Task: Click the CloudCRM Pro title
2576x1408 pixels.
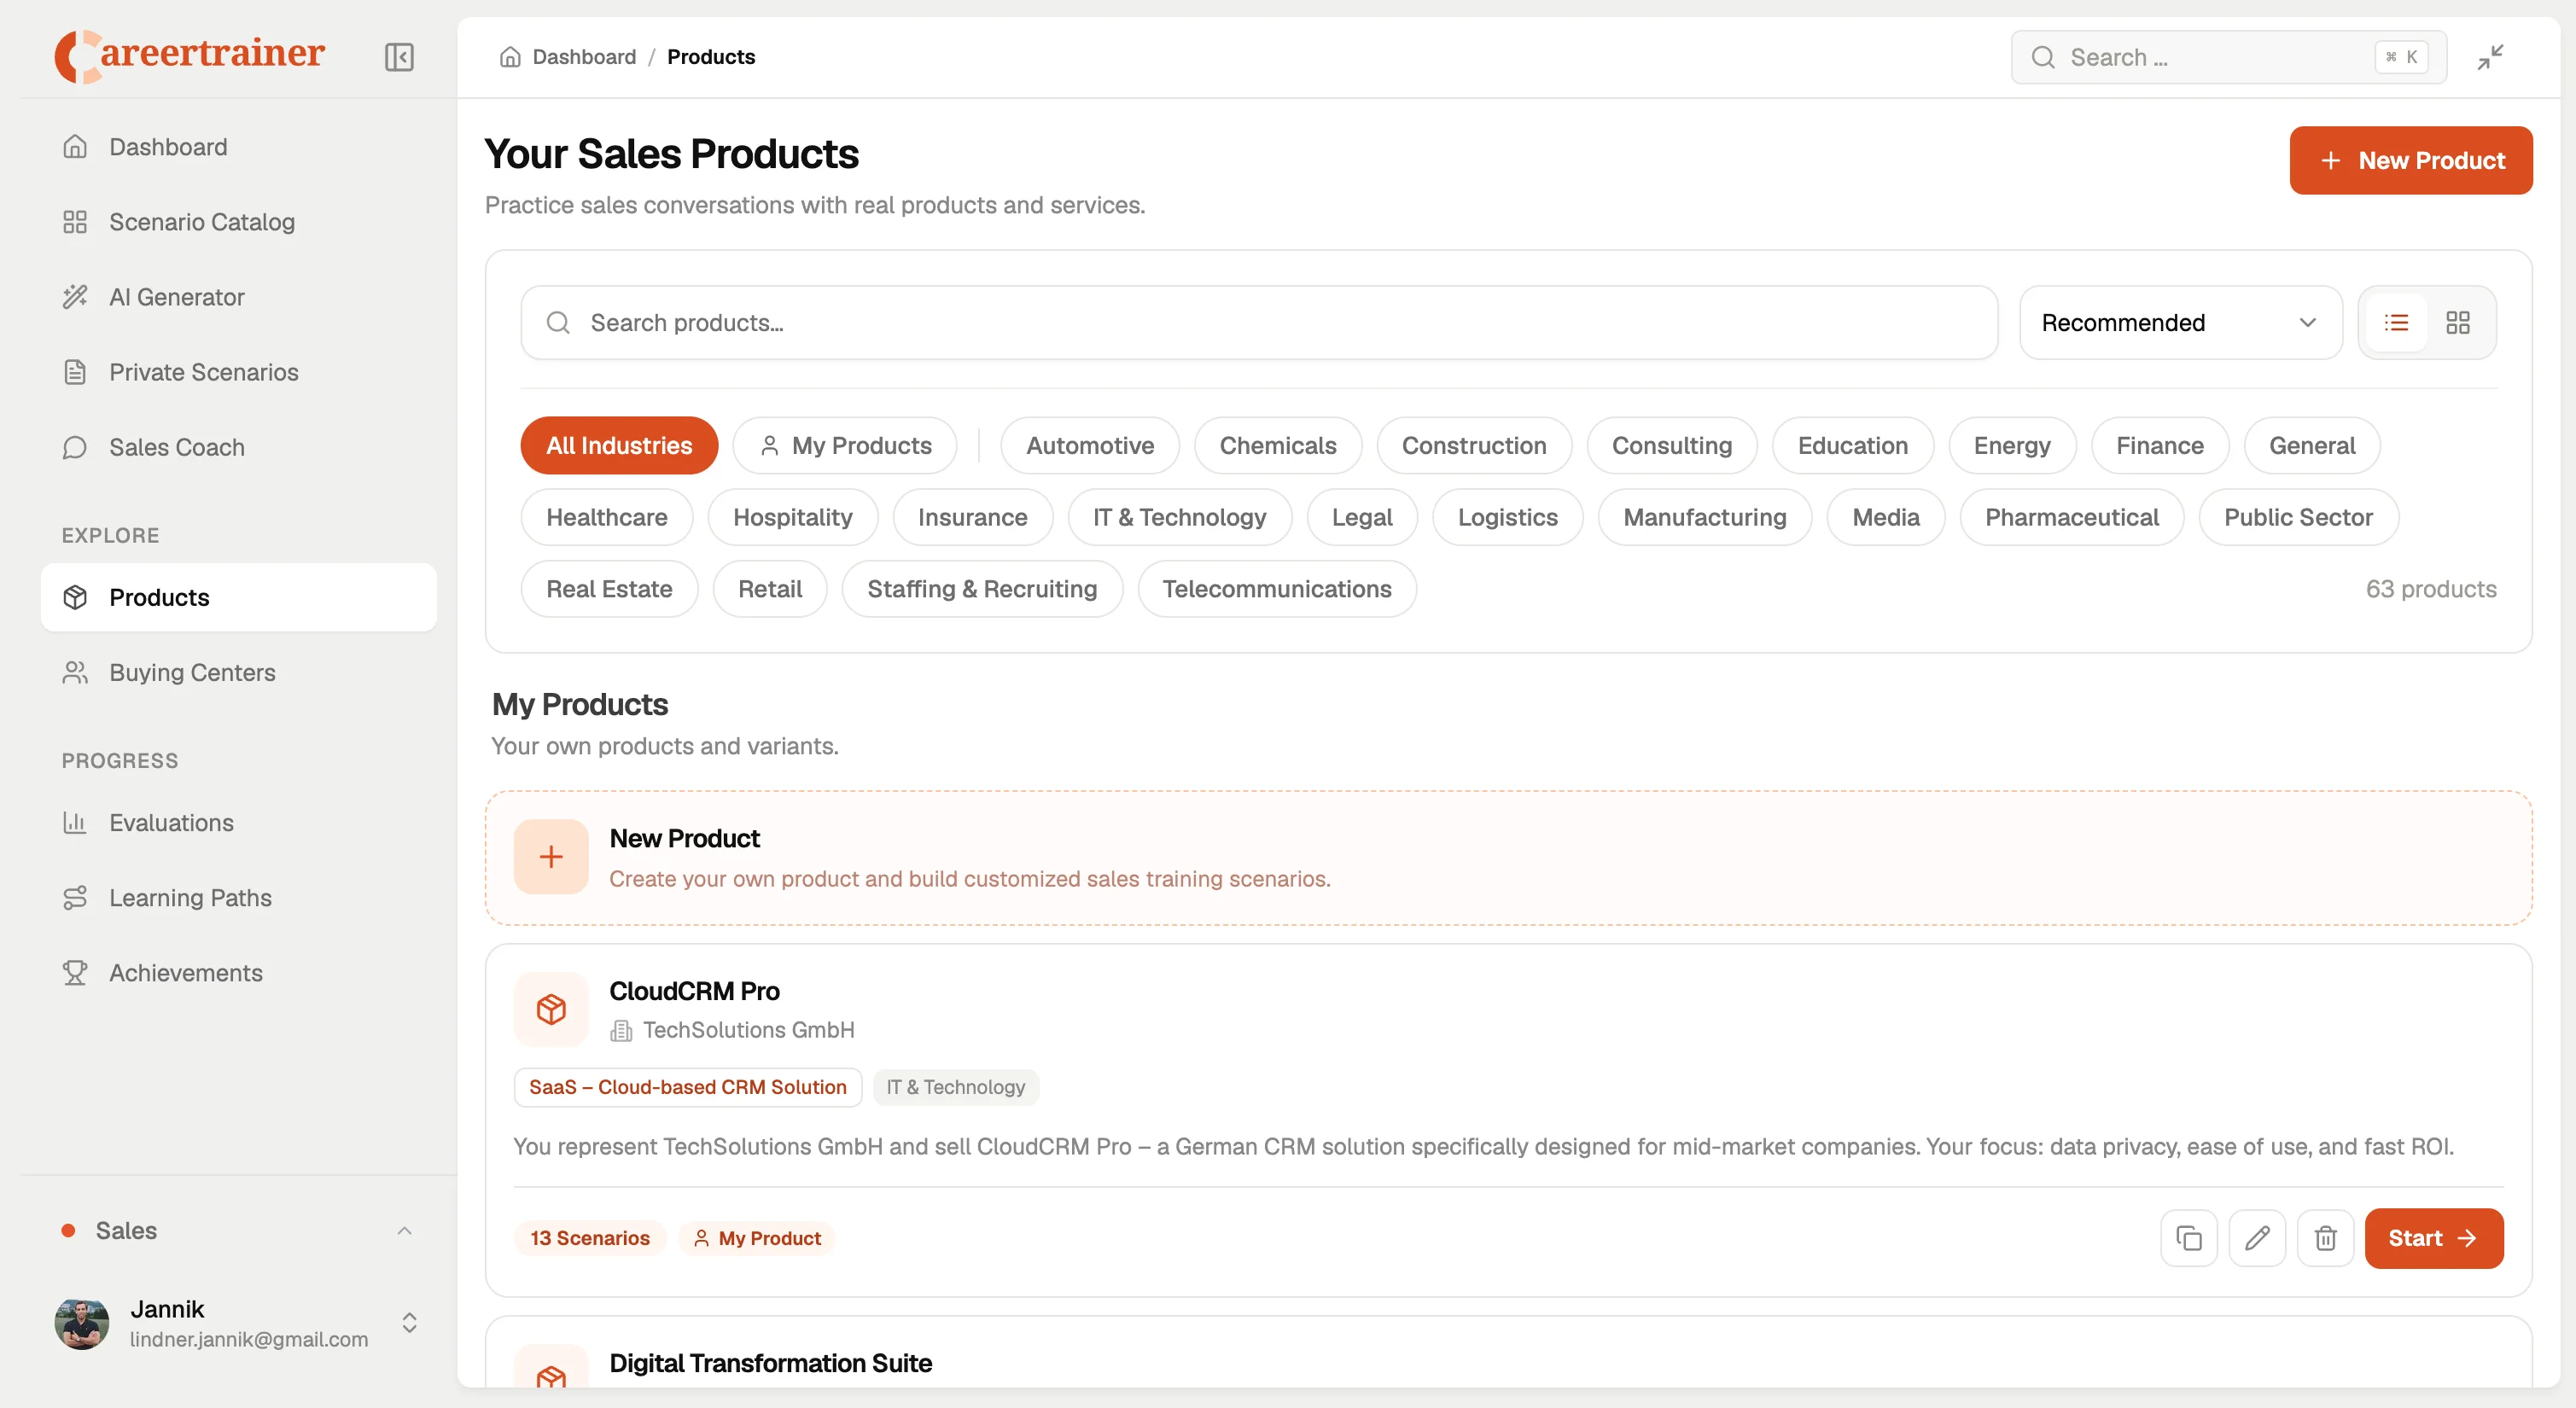Action: 694,991
